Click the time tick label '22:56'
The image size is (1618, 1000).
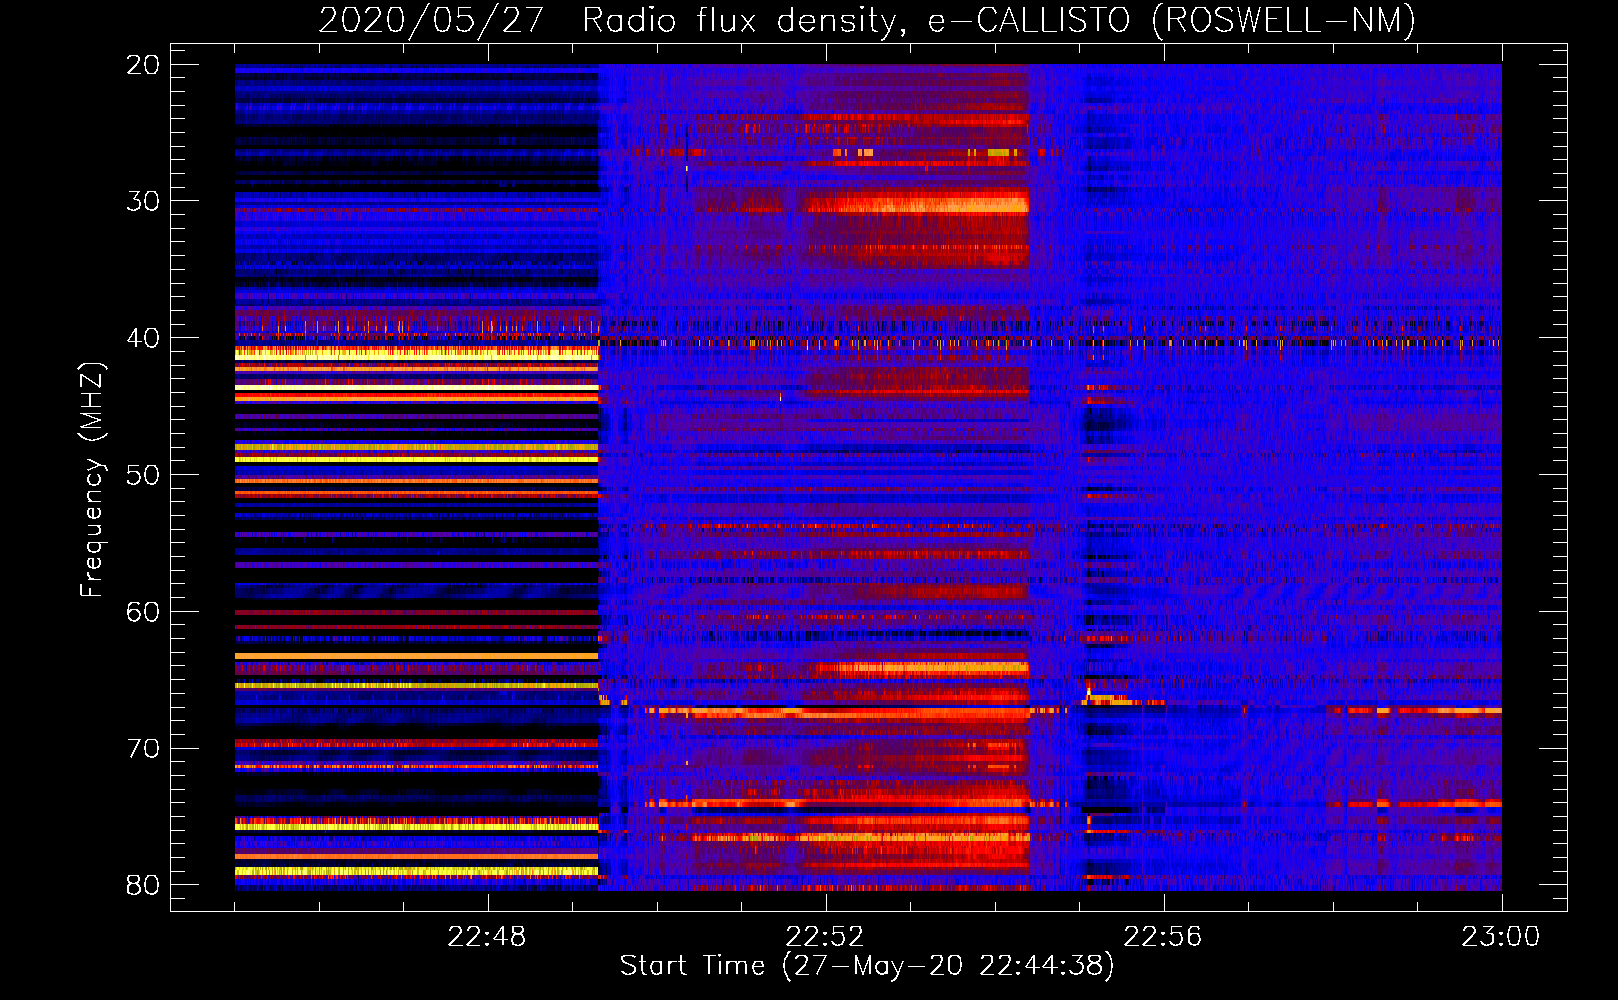[1163, 937]
